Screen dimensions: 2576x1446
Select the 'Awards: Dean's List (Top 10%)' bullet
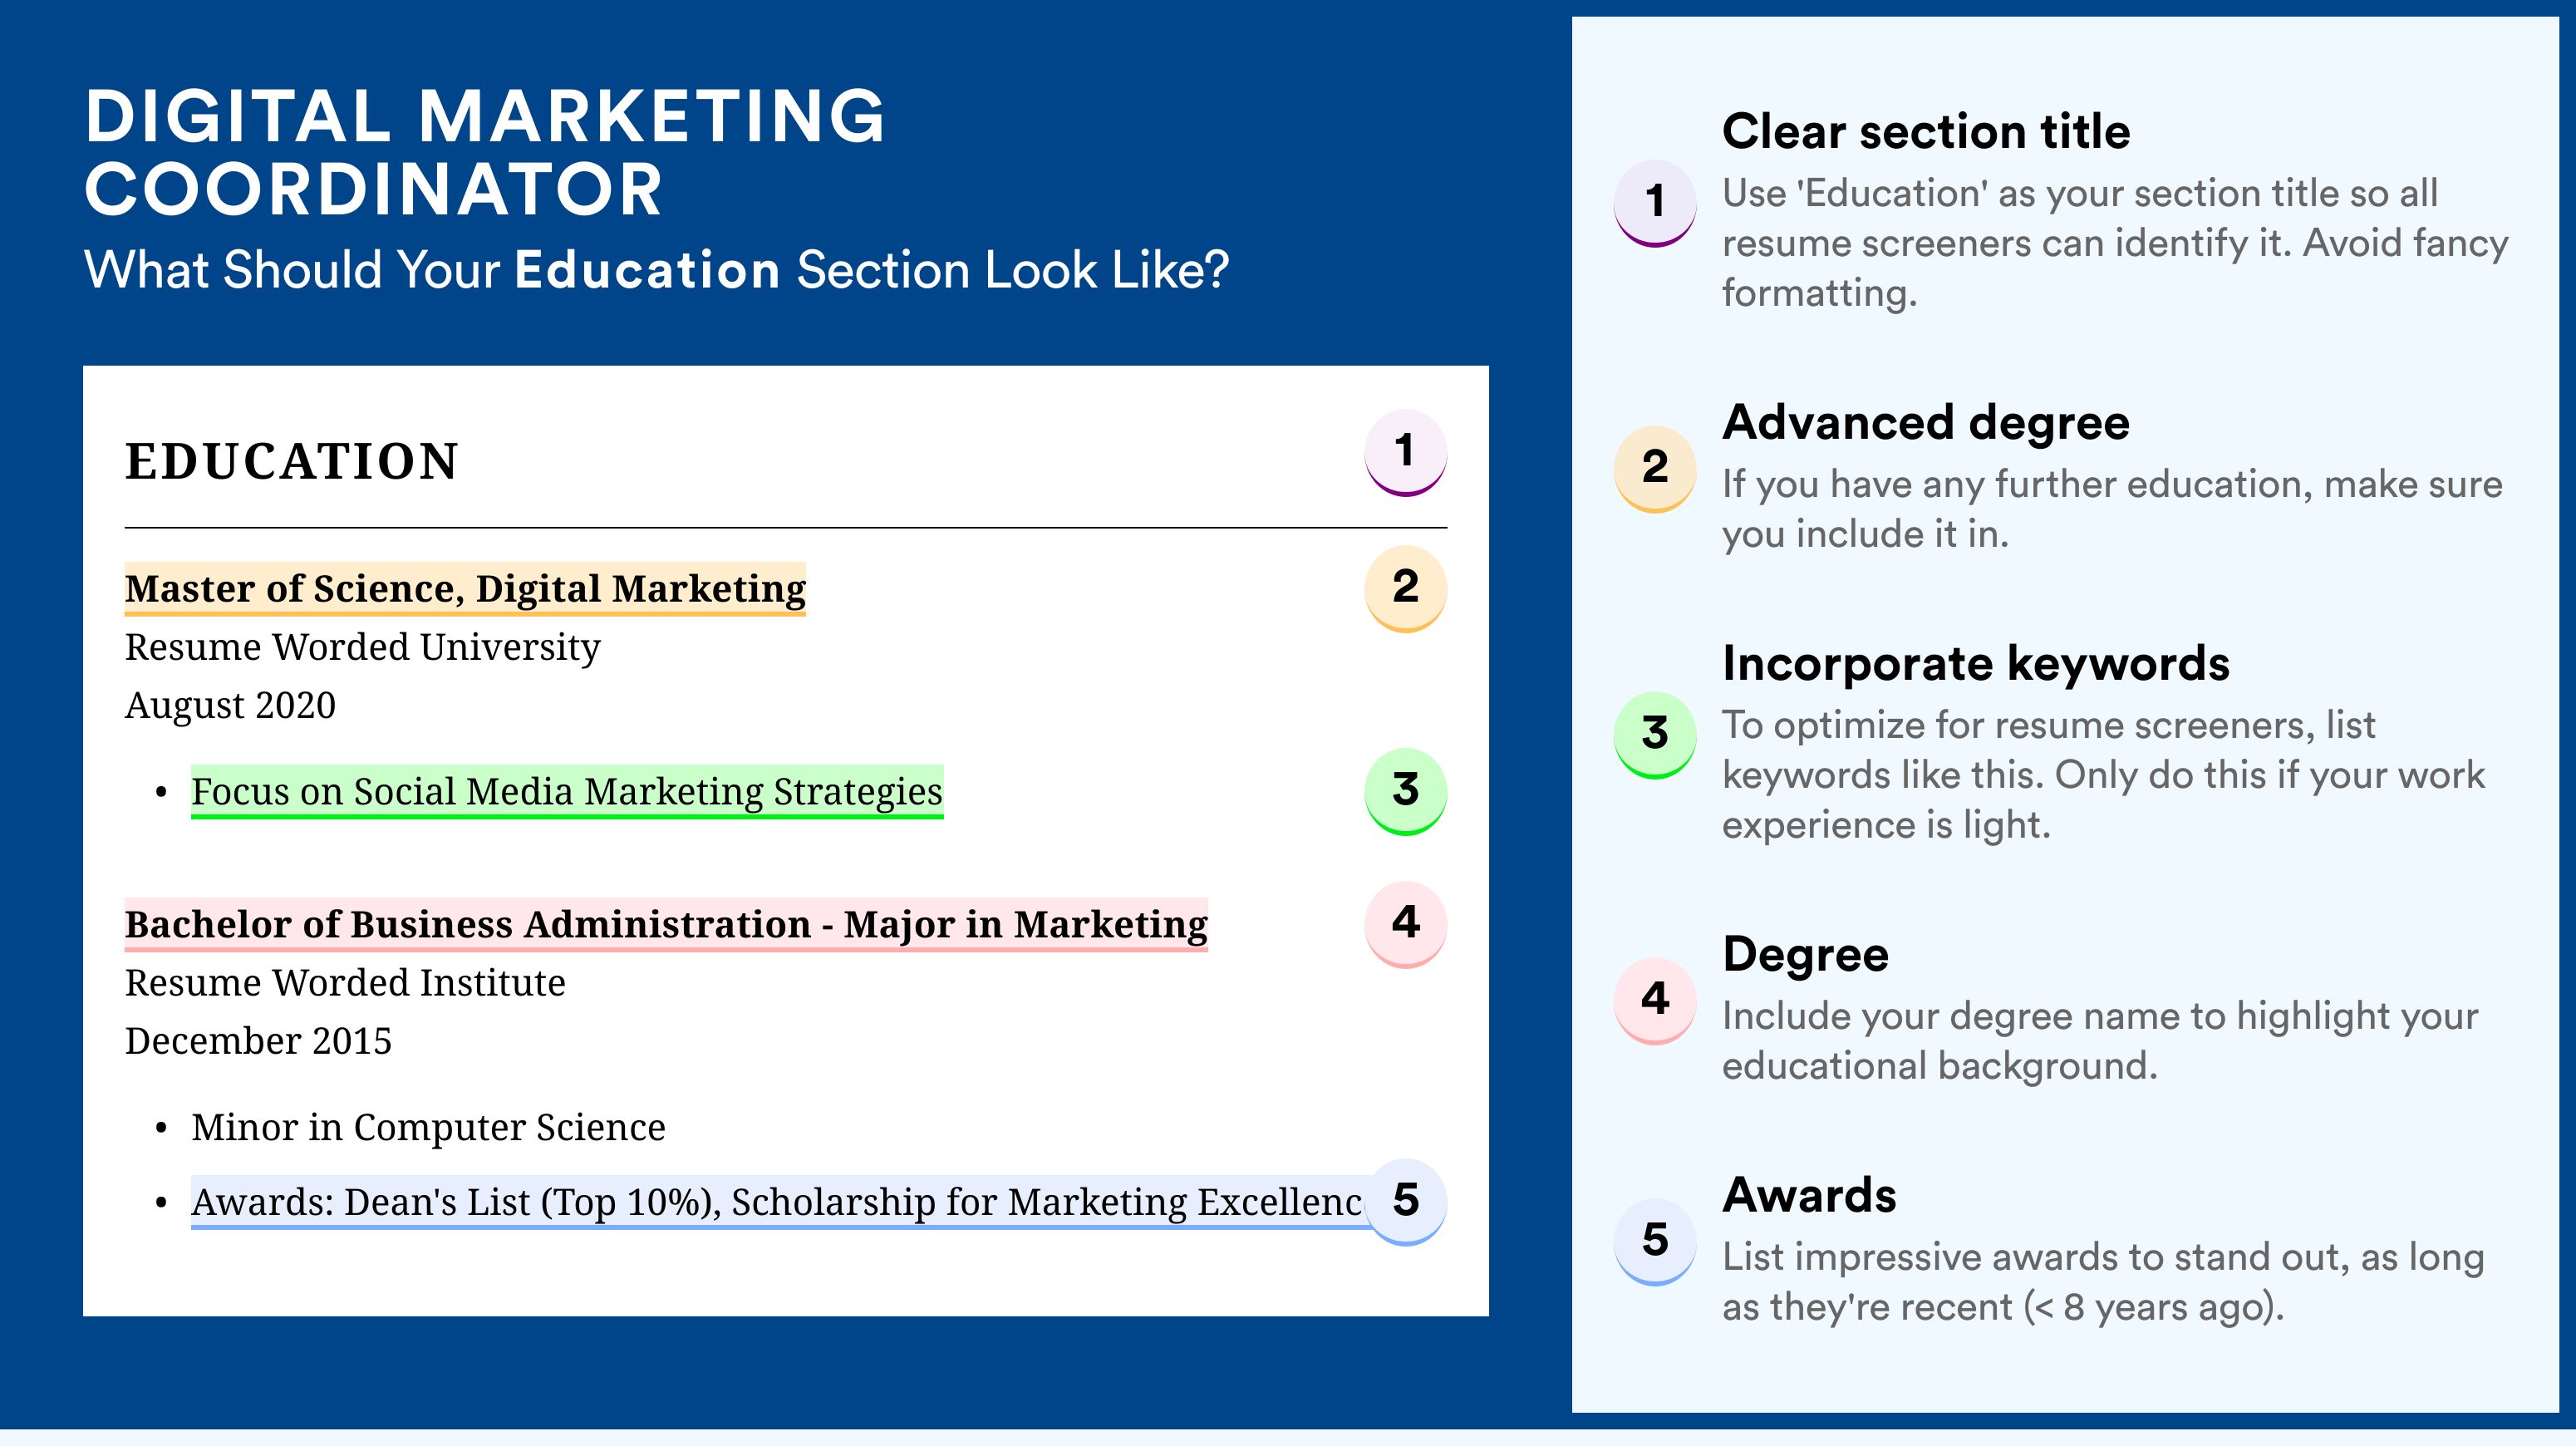777,1203
